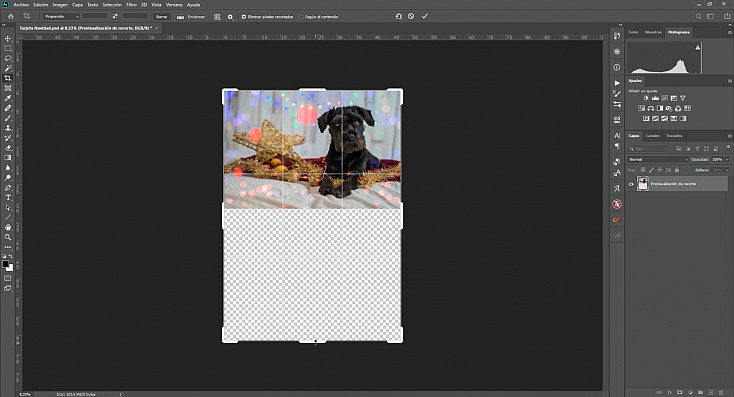Image resolution: width=734 pixels, height=397 pixels.
Task: Open the Filtro menu
Action: (132, 5)
